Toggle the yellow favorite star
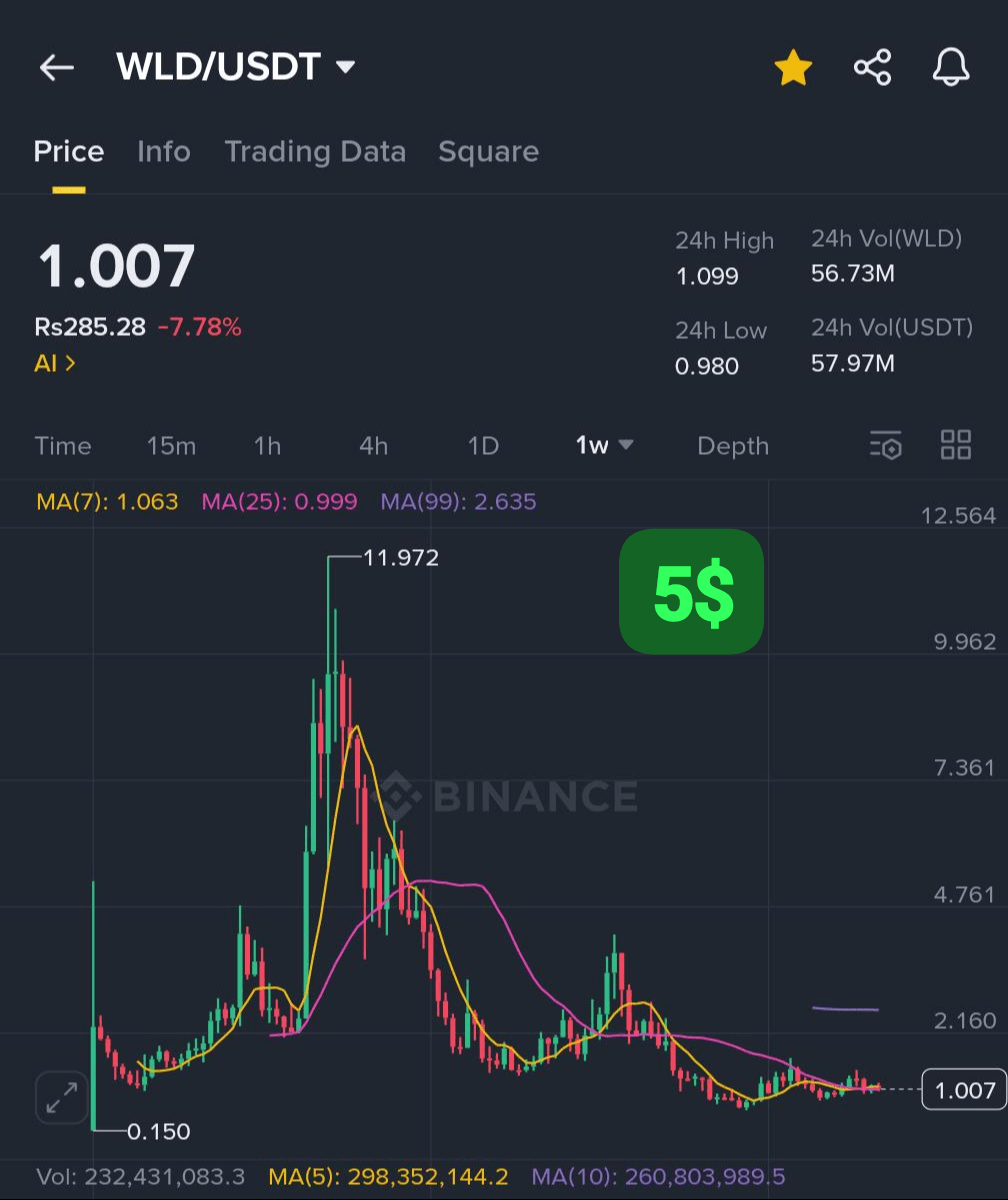The height and width of the screenshot is (1200, 1008). coord(793,68)
